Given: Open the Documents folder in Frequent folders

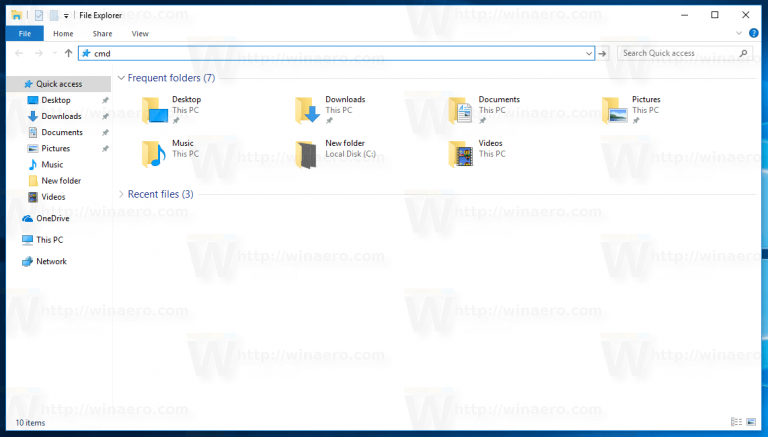Looking at the screenshot, I should point(461,110).
